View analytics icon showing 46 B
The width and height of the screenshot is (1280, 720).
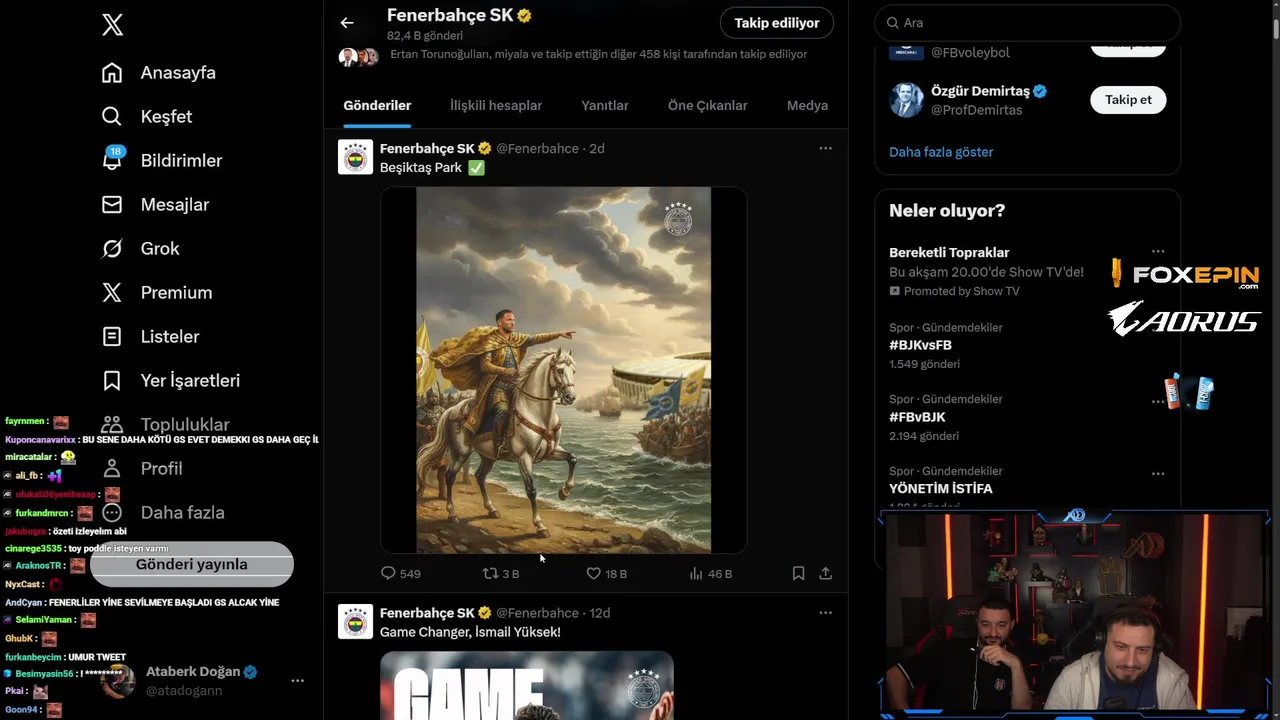696,573
